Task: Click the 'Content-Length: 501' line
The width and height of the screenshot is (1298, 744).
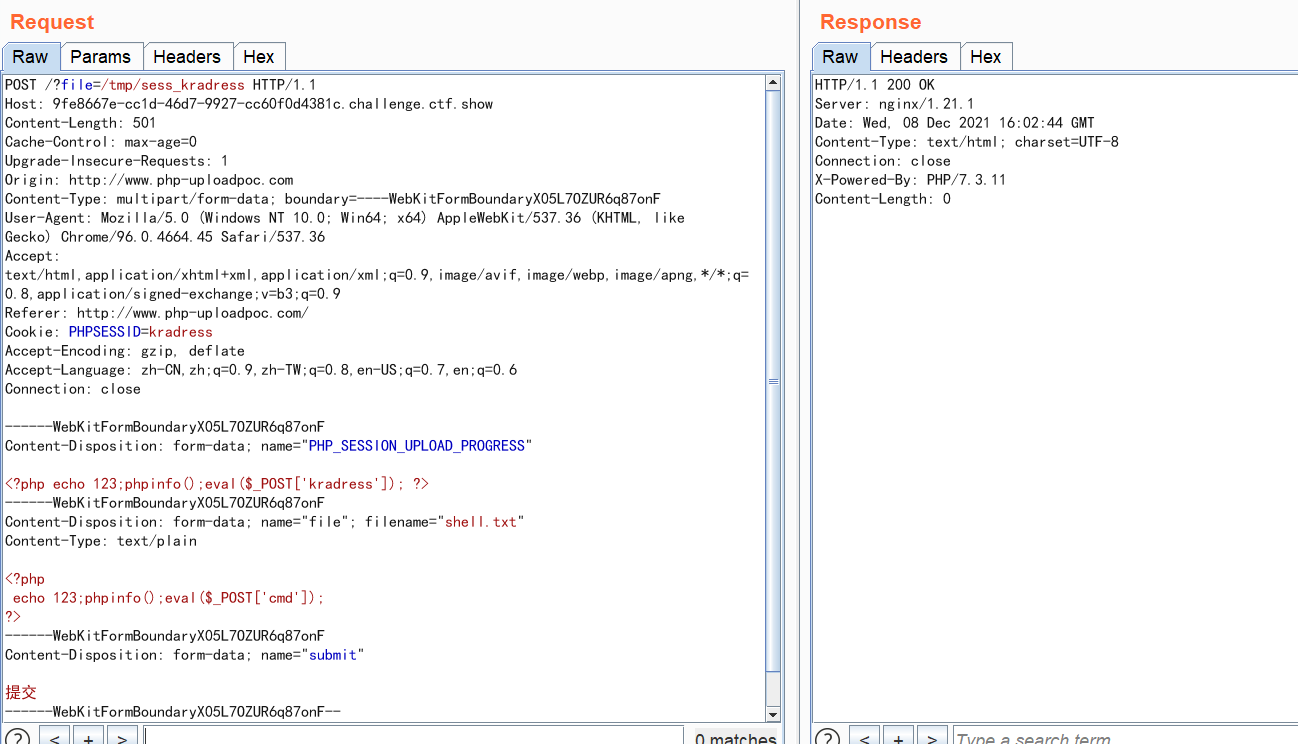Action: 81,123
